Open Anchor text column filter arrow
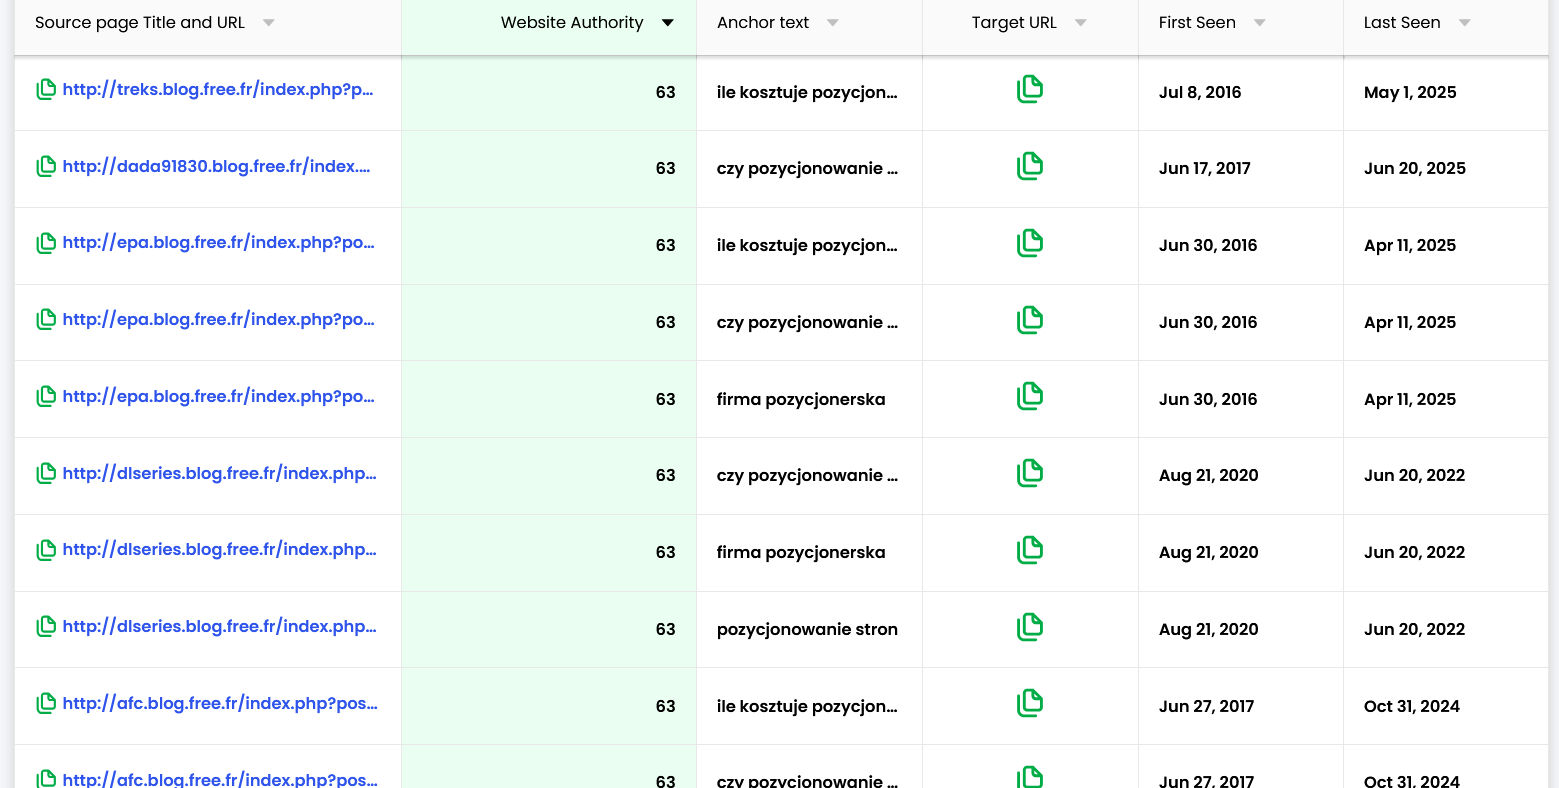The height and width of the screenshot is (788, 1559). pos(832,23)
